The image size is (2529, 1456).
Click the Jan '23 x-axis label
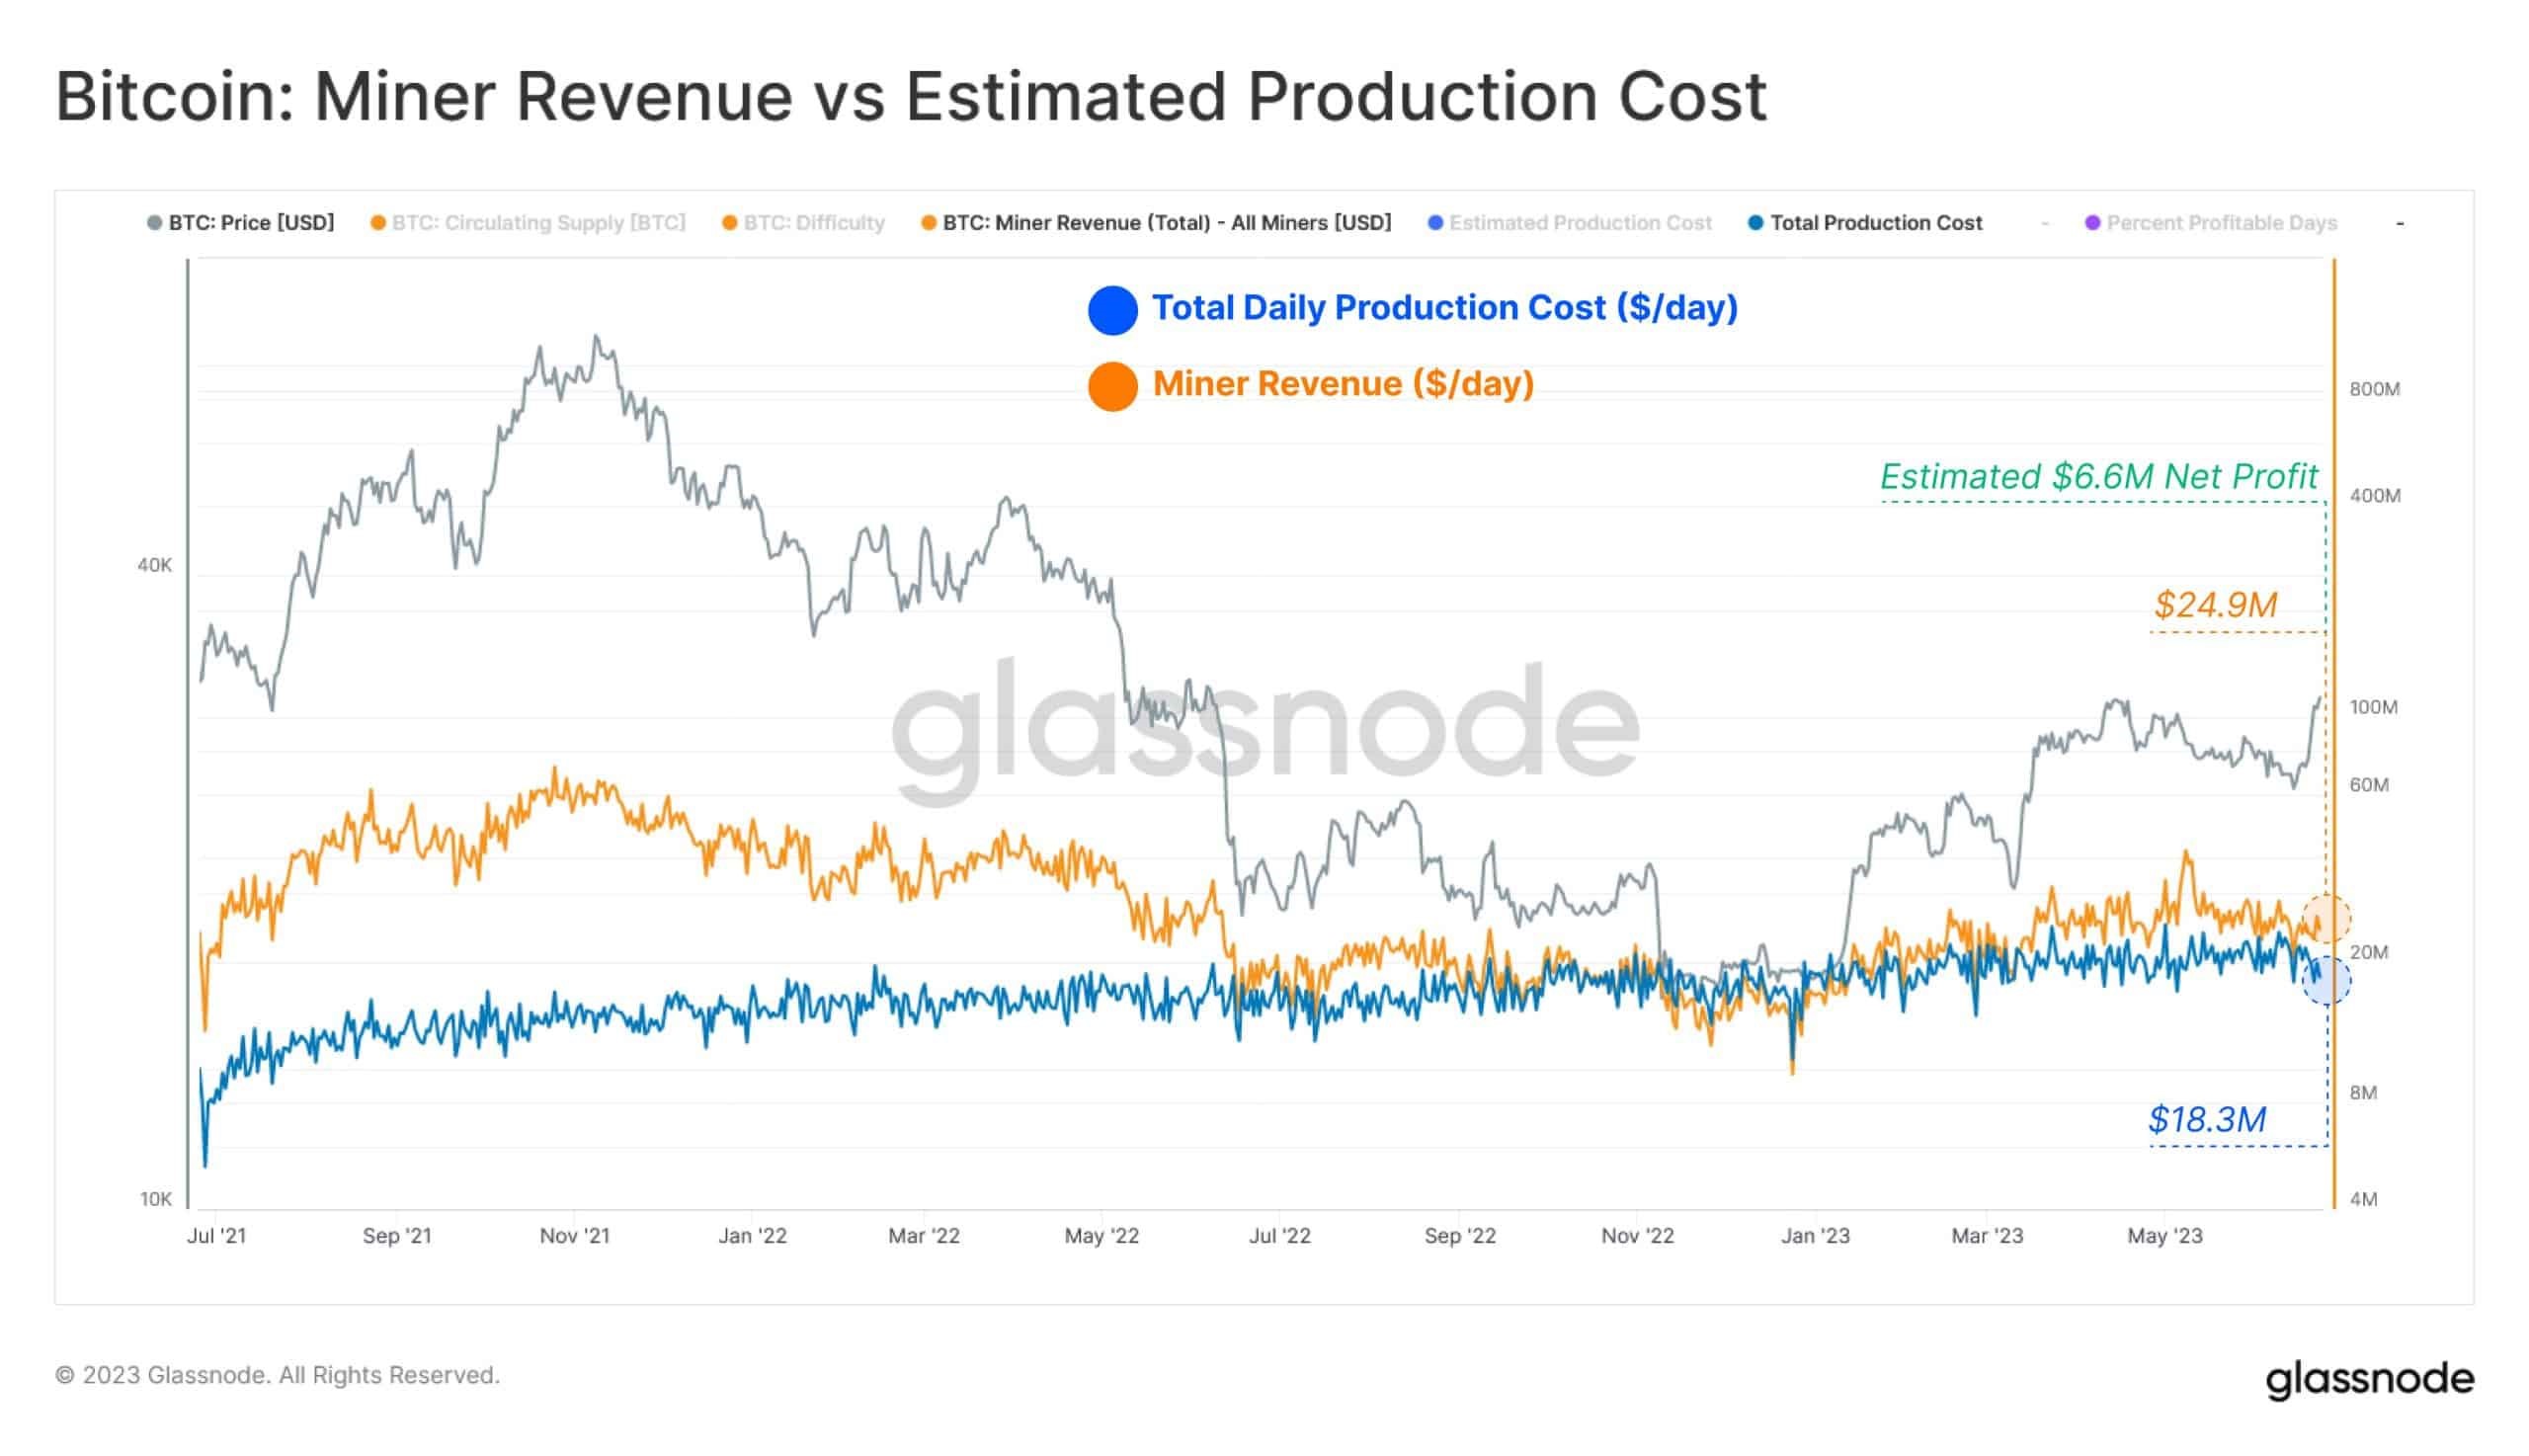click(1815, 1236)
